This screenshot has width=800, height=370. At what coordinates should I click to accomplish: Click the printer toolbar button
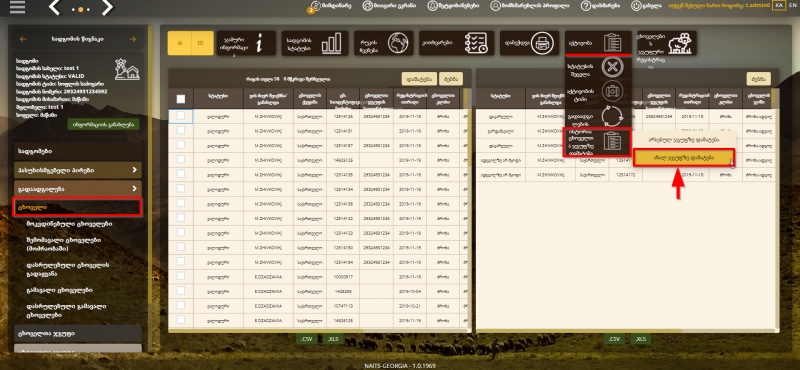click(529, 43)
